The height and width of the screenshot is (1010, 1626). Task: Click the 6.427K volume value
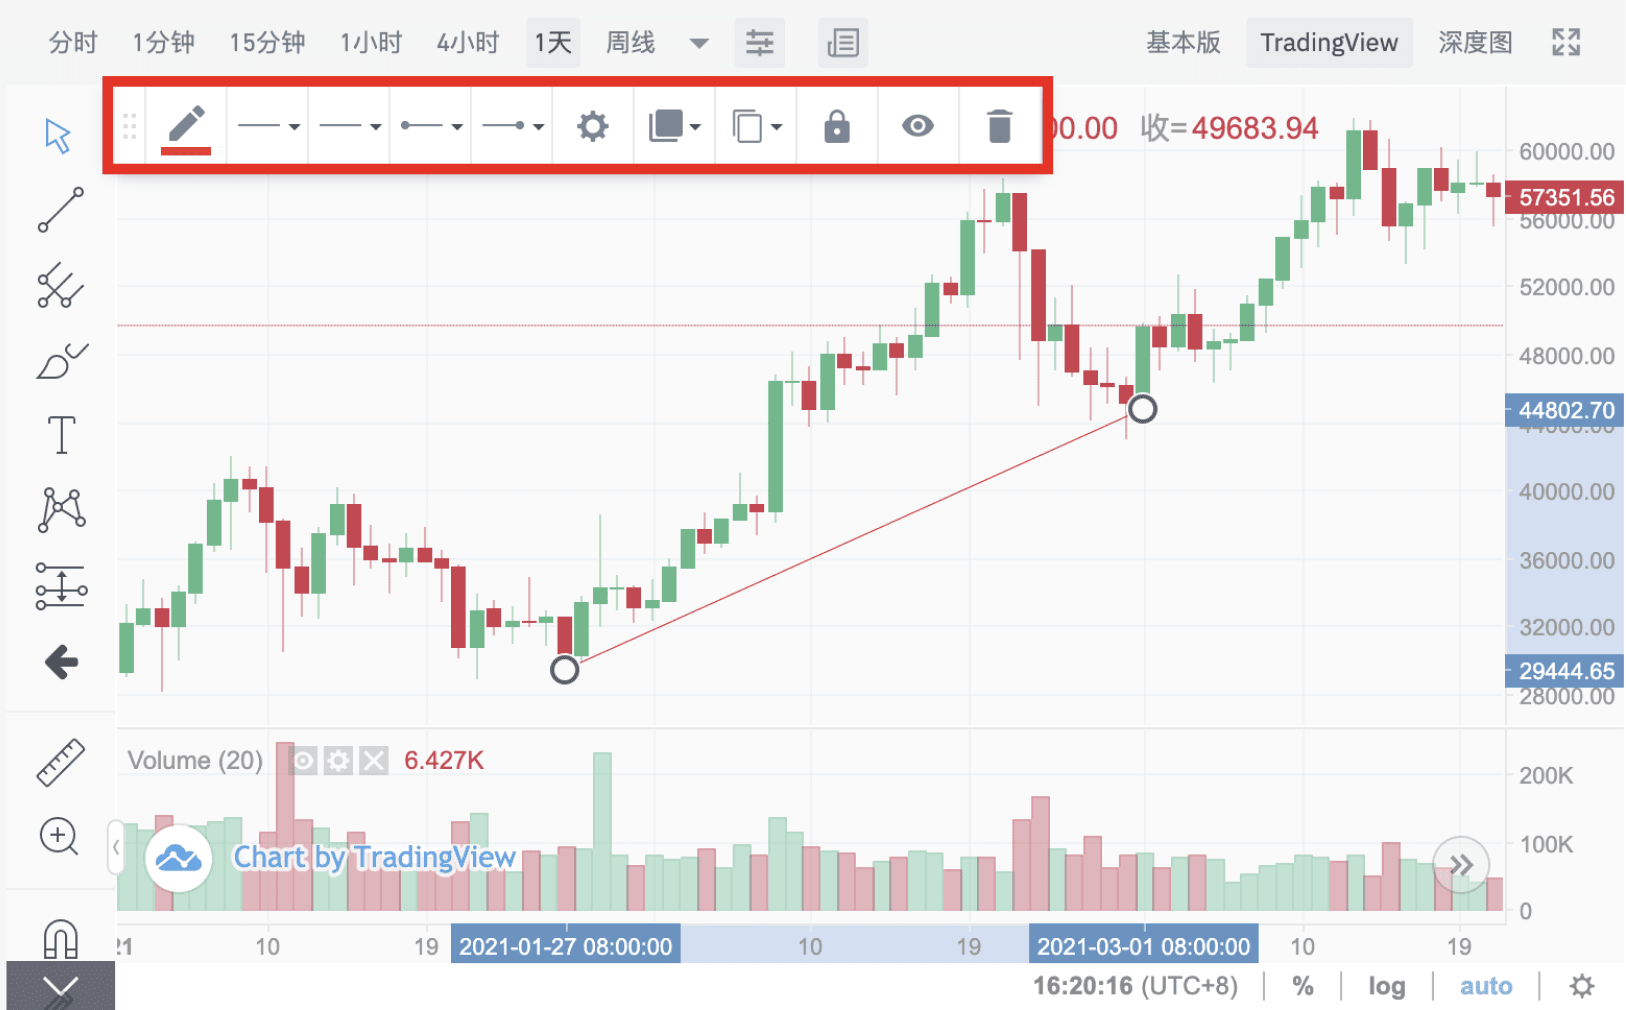[x=444, y=761]
